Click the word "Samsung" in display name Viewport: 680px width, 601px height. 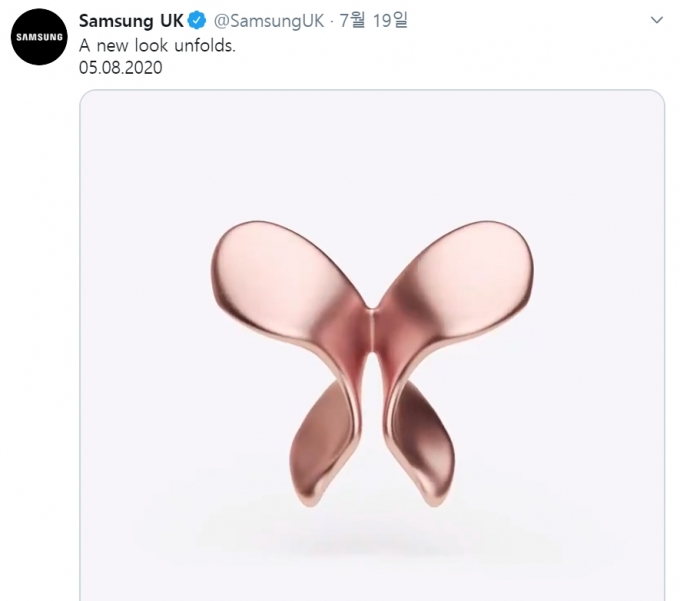116,21
